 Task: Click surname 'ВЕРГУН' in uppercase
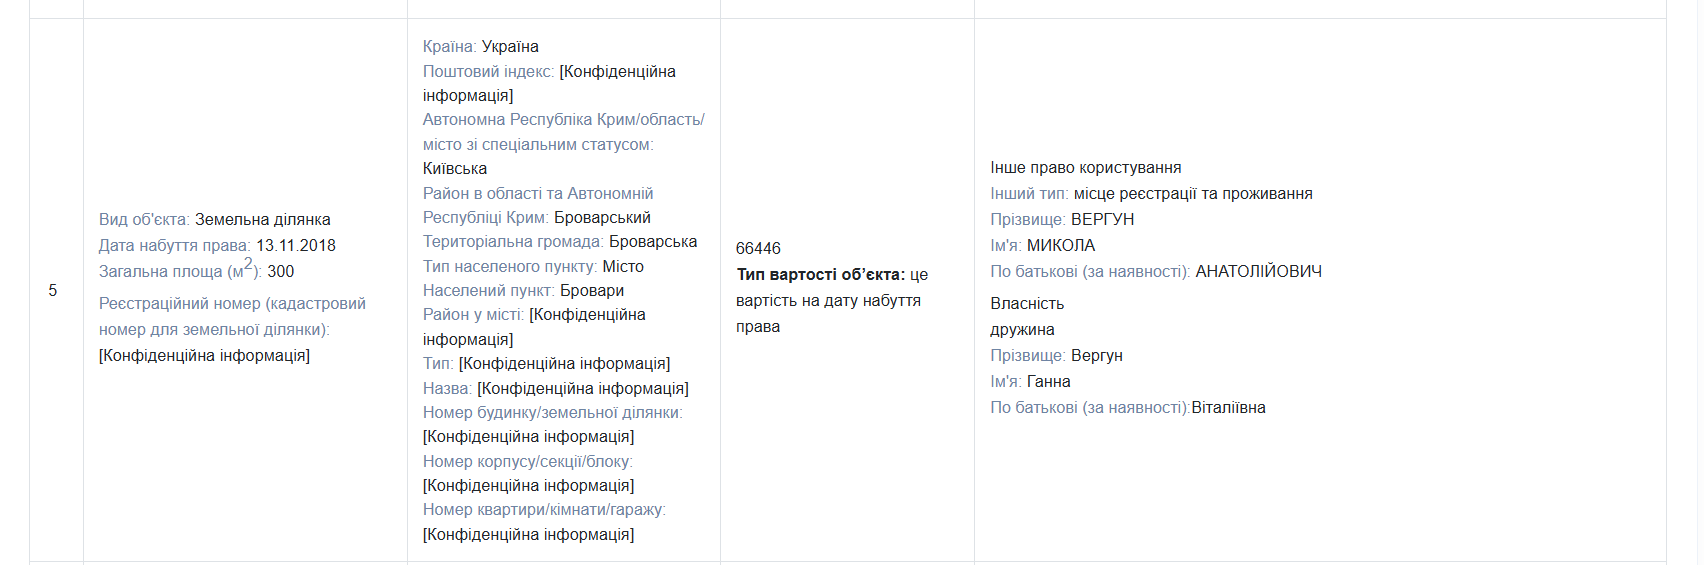pos(1102,219)
